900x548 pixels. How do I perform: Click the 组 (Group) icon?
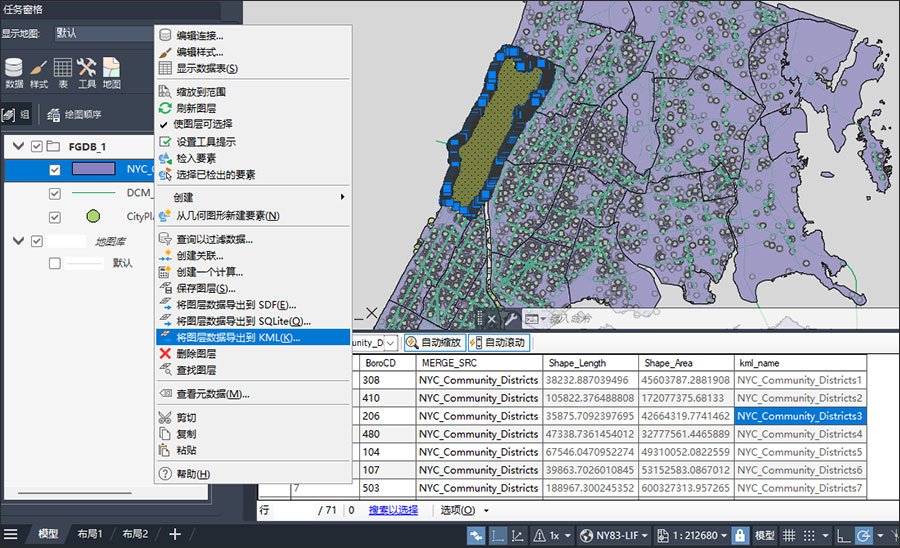15,114
